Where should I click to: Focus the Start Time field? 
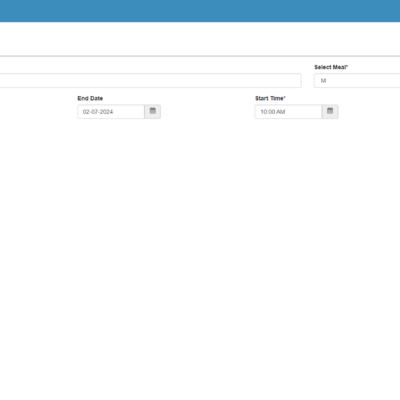coord(288,112)
